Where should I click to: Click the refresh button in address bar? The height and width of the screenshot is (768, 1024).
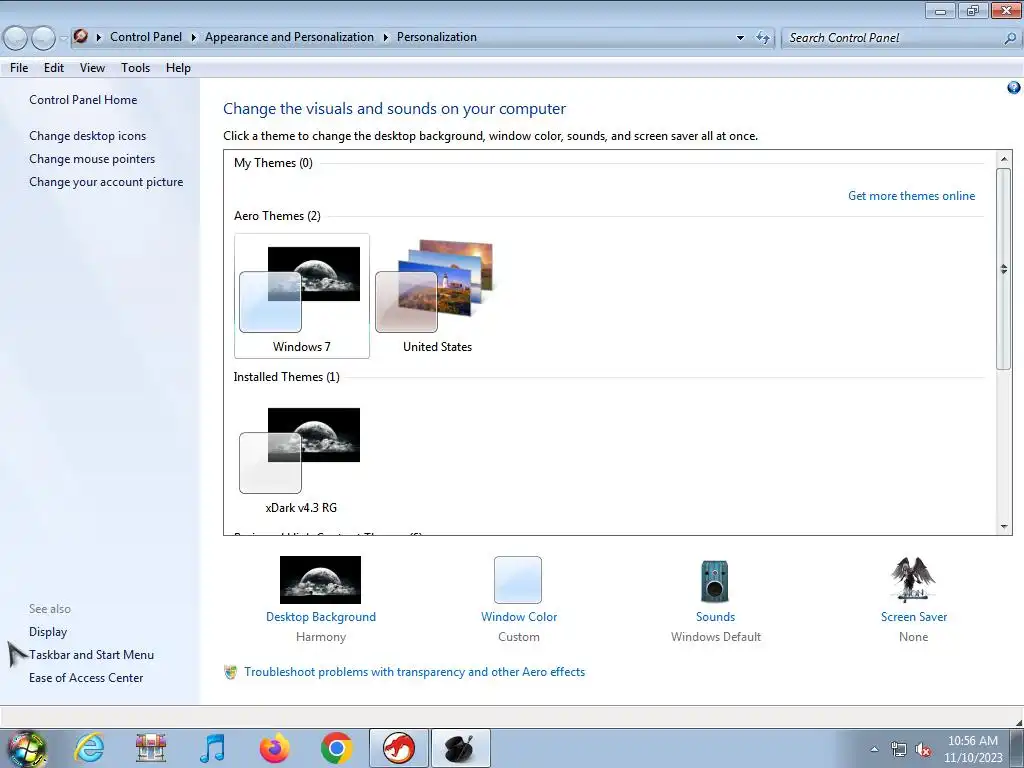(763, 38)
